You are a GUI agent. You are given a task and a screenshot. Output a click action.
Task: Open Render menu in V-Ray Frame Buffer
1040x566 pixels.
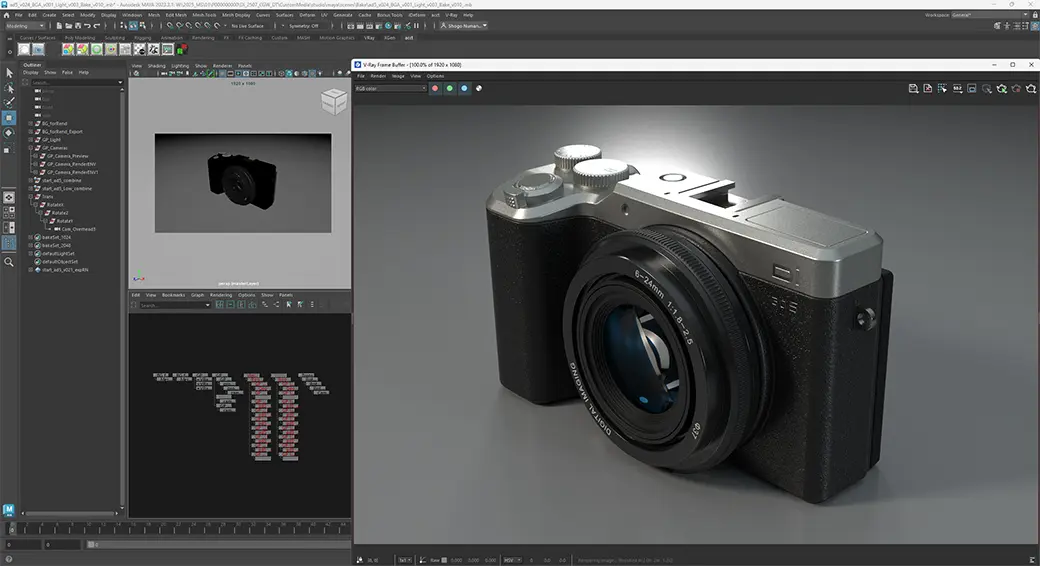pos(378,76)
